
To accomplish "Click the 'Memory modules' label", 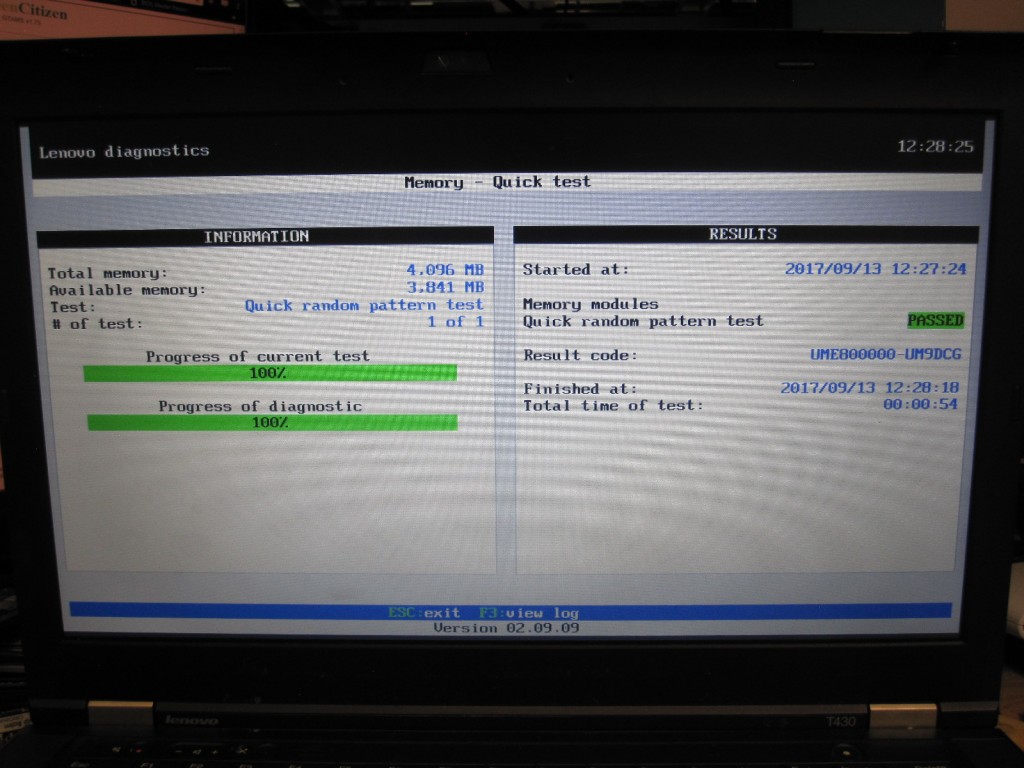I will click(x=590, y=304).
